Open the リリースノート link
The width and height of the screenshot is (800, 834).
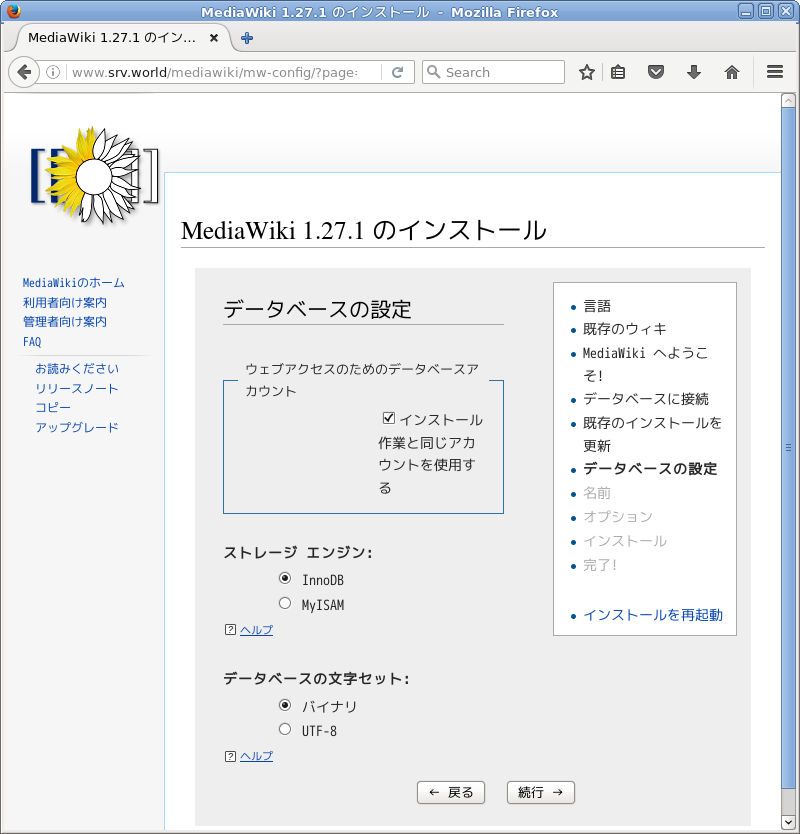pyautogui.click(x=77, y=389)
